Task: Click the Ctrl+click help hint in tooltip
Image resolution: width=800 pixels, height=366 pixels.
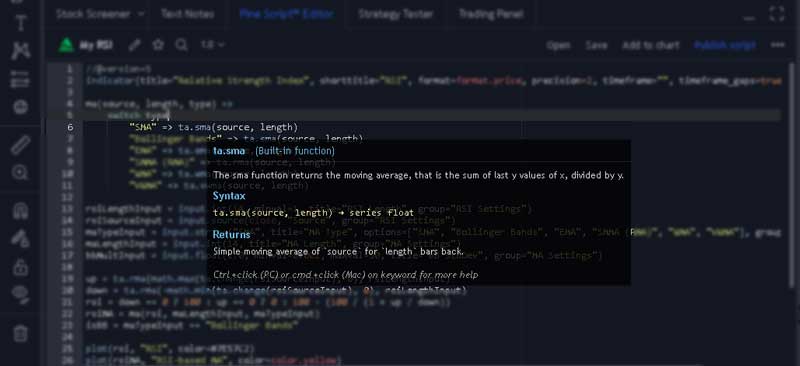Action: click(x=345, y=275)
